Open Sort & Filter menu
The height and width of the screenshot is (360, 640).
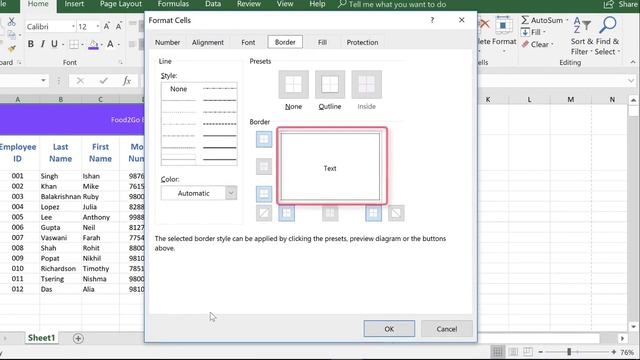(x=582, y=36)
